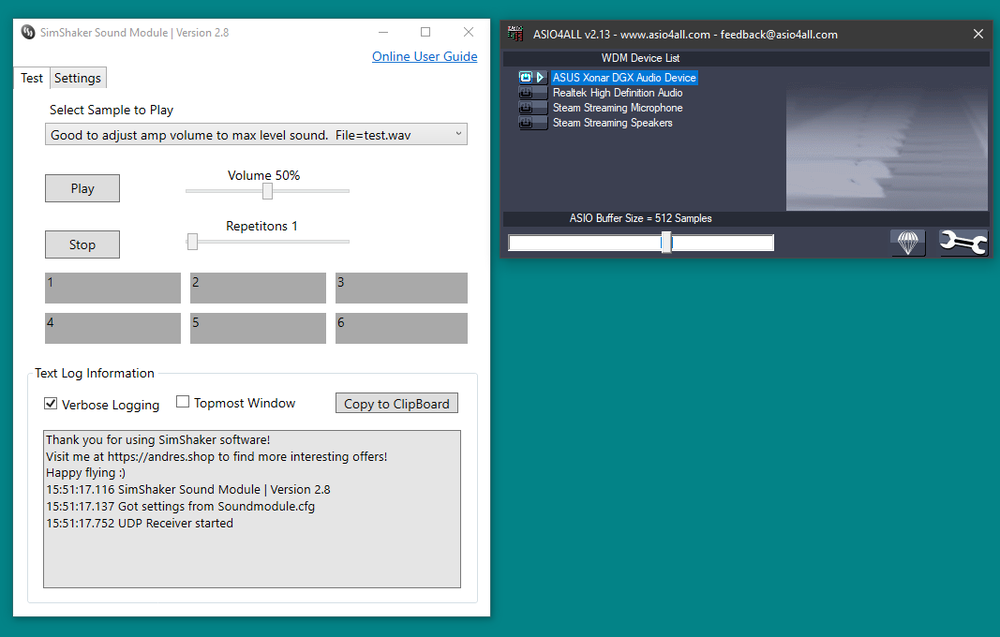Viewport: 1000px width, 637px height.
Task: Click the 'ASIO Buffer Size = 512 Samples' label
Action: [640, 218]
